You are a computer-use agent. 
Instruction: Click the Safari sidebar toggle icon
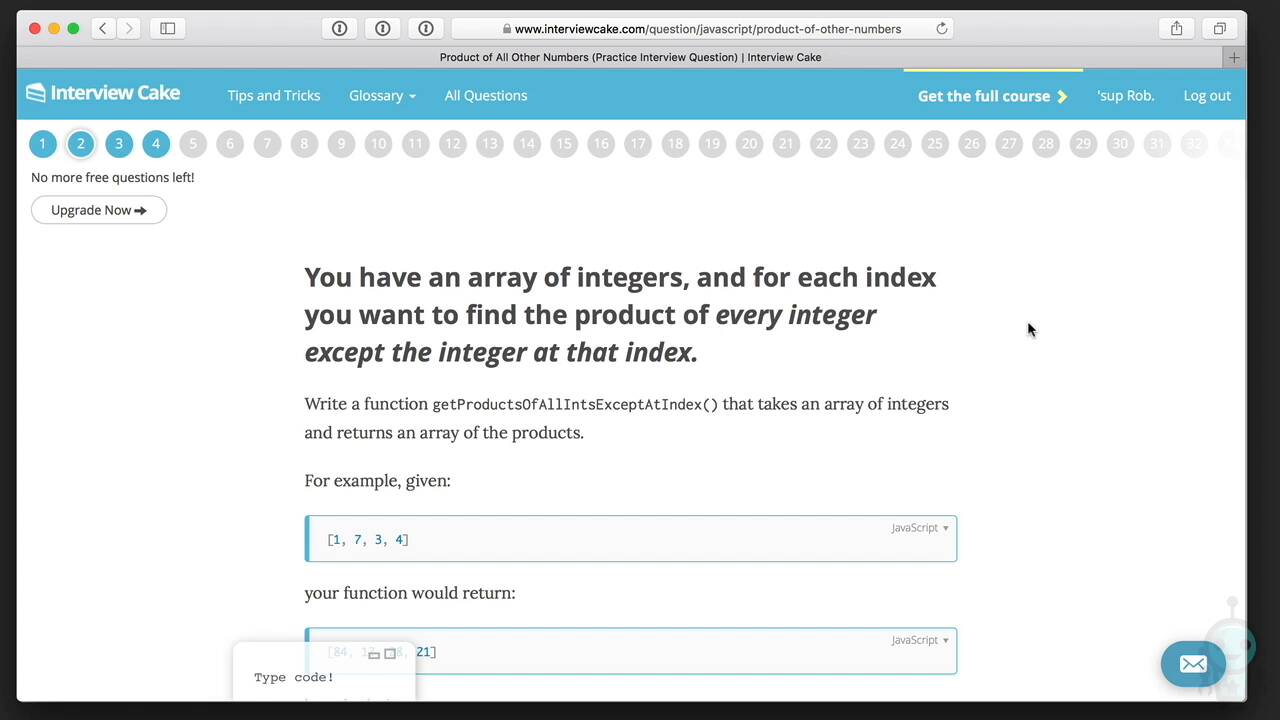[x=168, y=29]
